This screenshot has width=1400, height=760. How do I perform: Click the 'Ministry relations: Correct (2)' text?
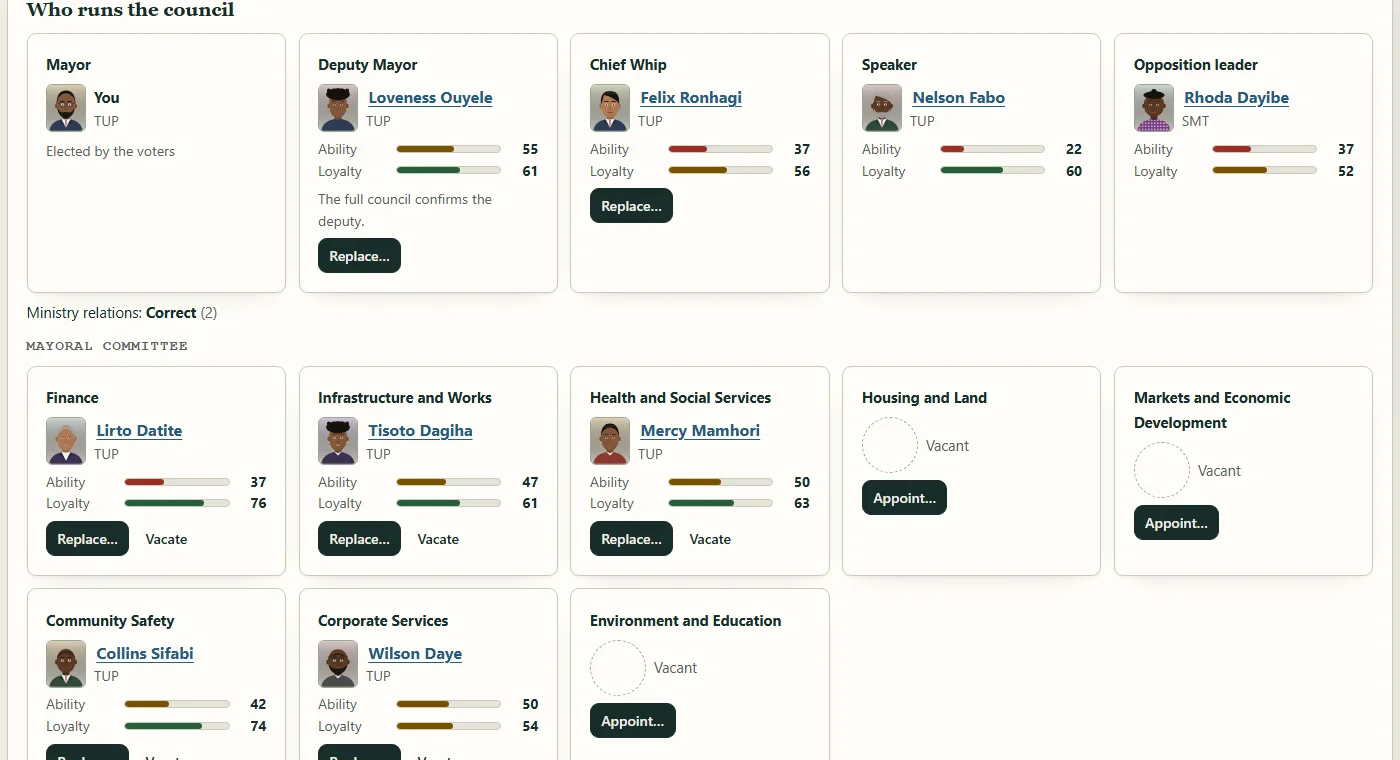tap(122, 313)
